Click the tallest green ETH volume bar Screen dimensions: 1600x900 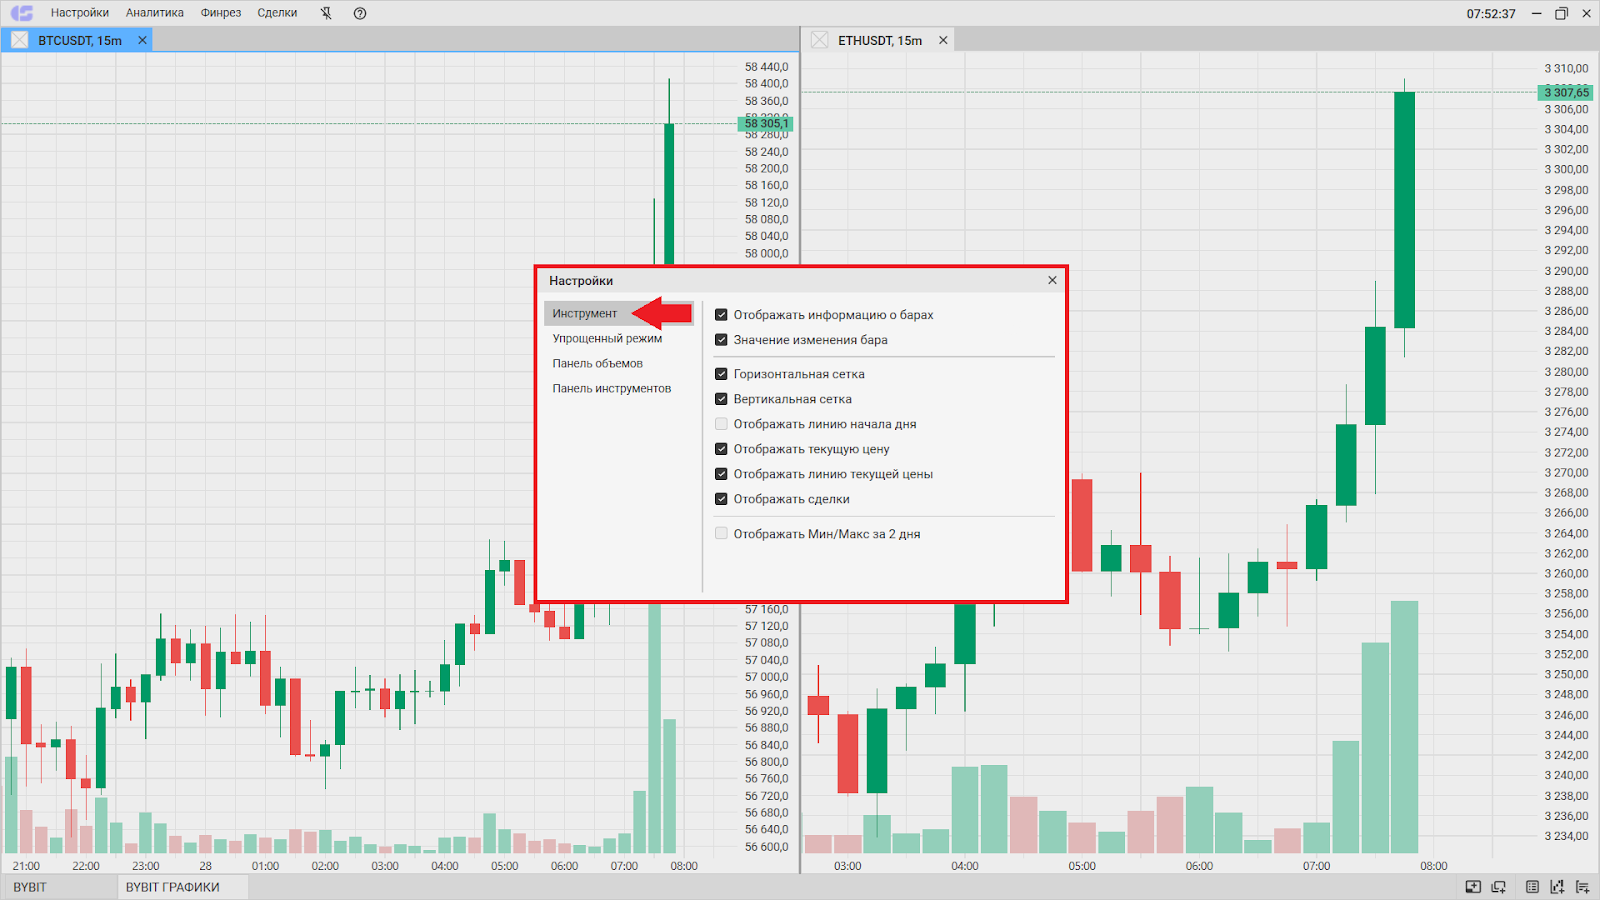[x=1404, y=727]
